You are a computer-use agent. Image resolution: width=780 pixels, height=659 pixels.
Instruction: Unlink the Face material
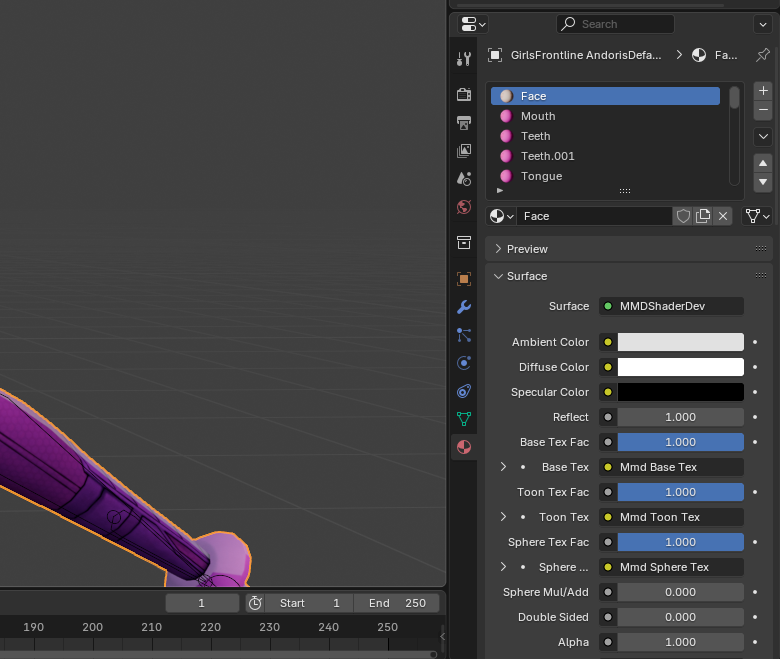point(723,216)
